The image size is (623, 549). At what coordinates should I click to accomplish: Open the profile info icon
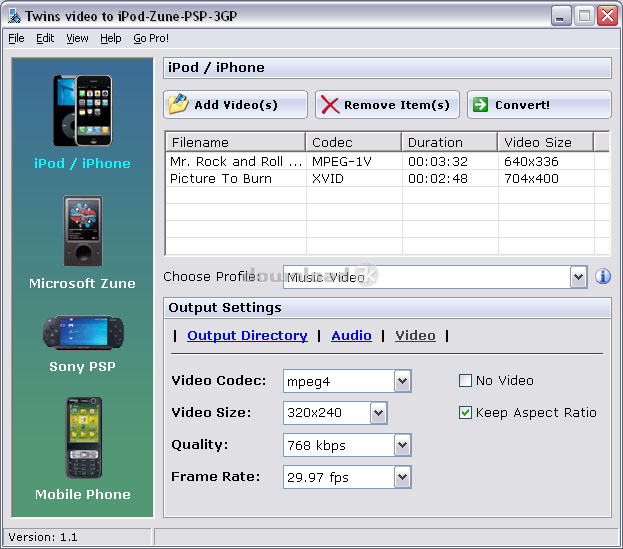coord(602,276)
